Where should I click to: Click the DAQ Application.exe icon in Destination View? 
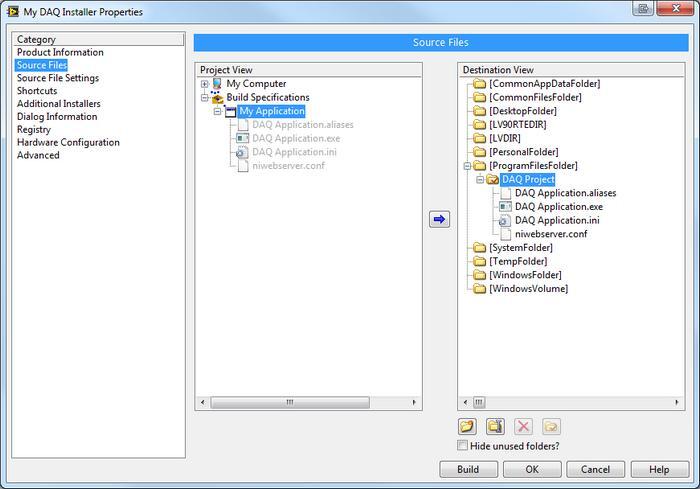coord(505,207)
